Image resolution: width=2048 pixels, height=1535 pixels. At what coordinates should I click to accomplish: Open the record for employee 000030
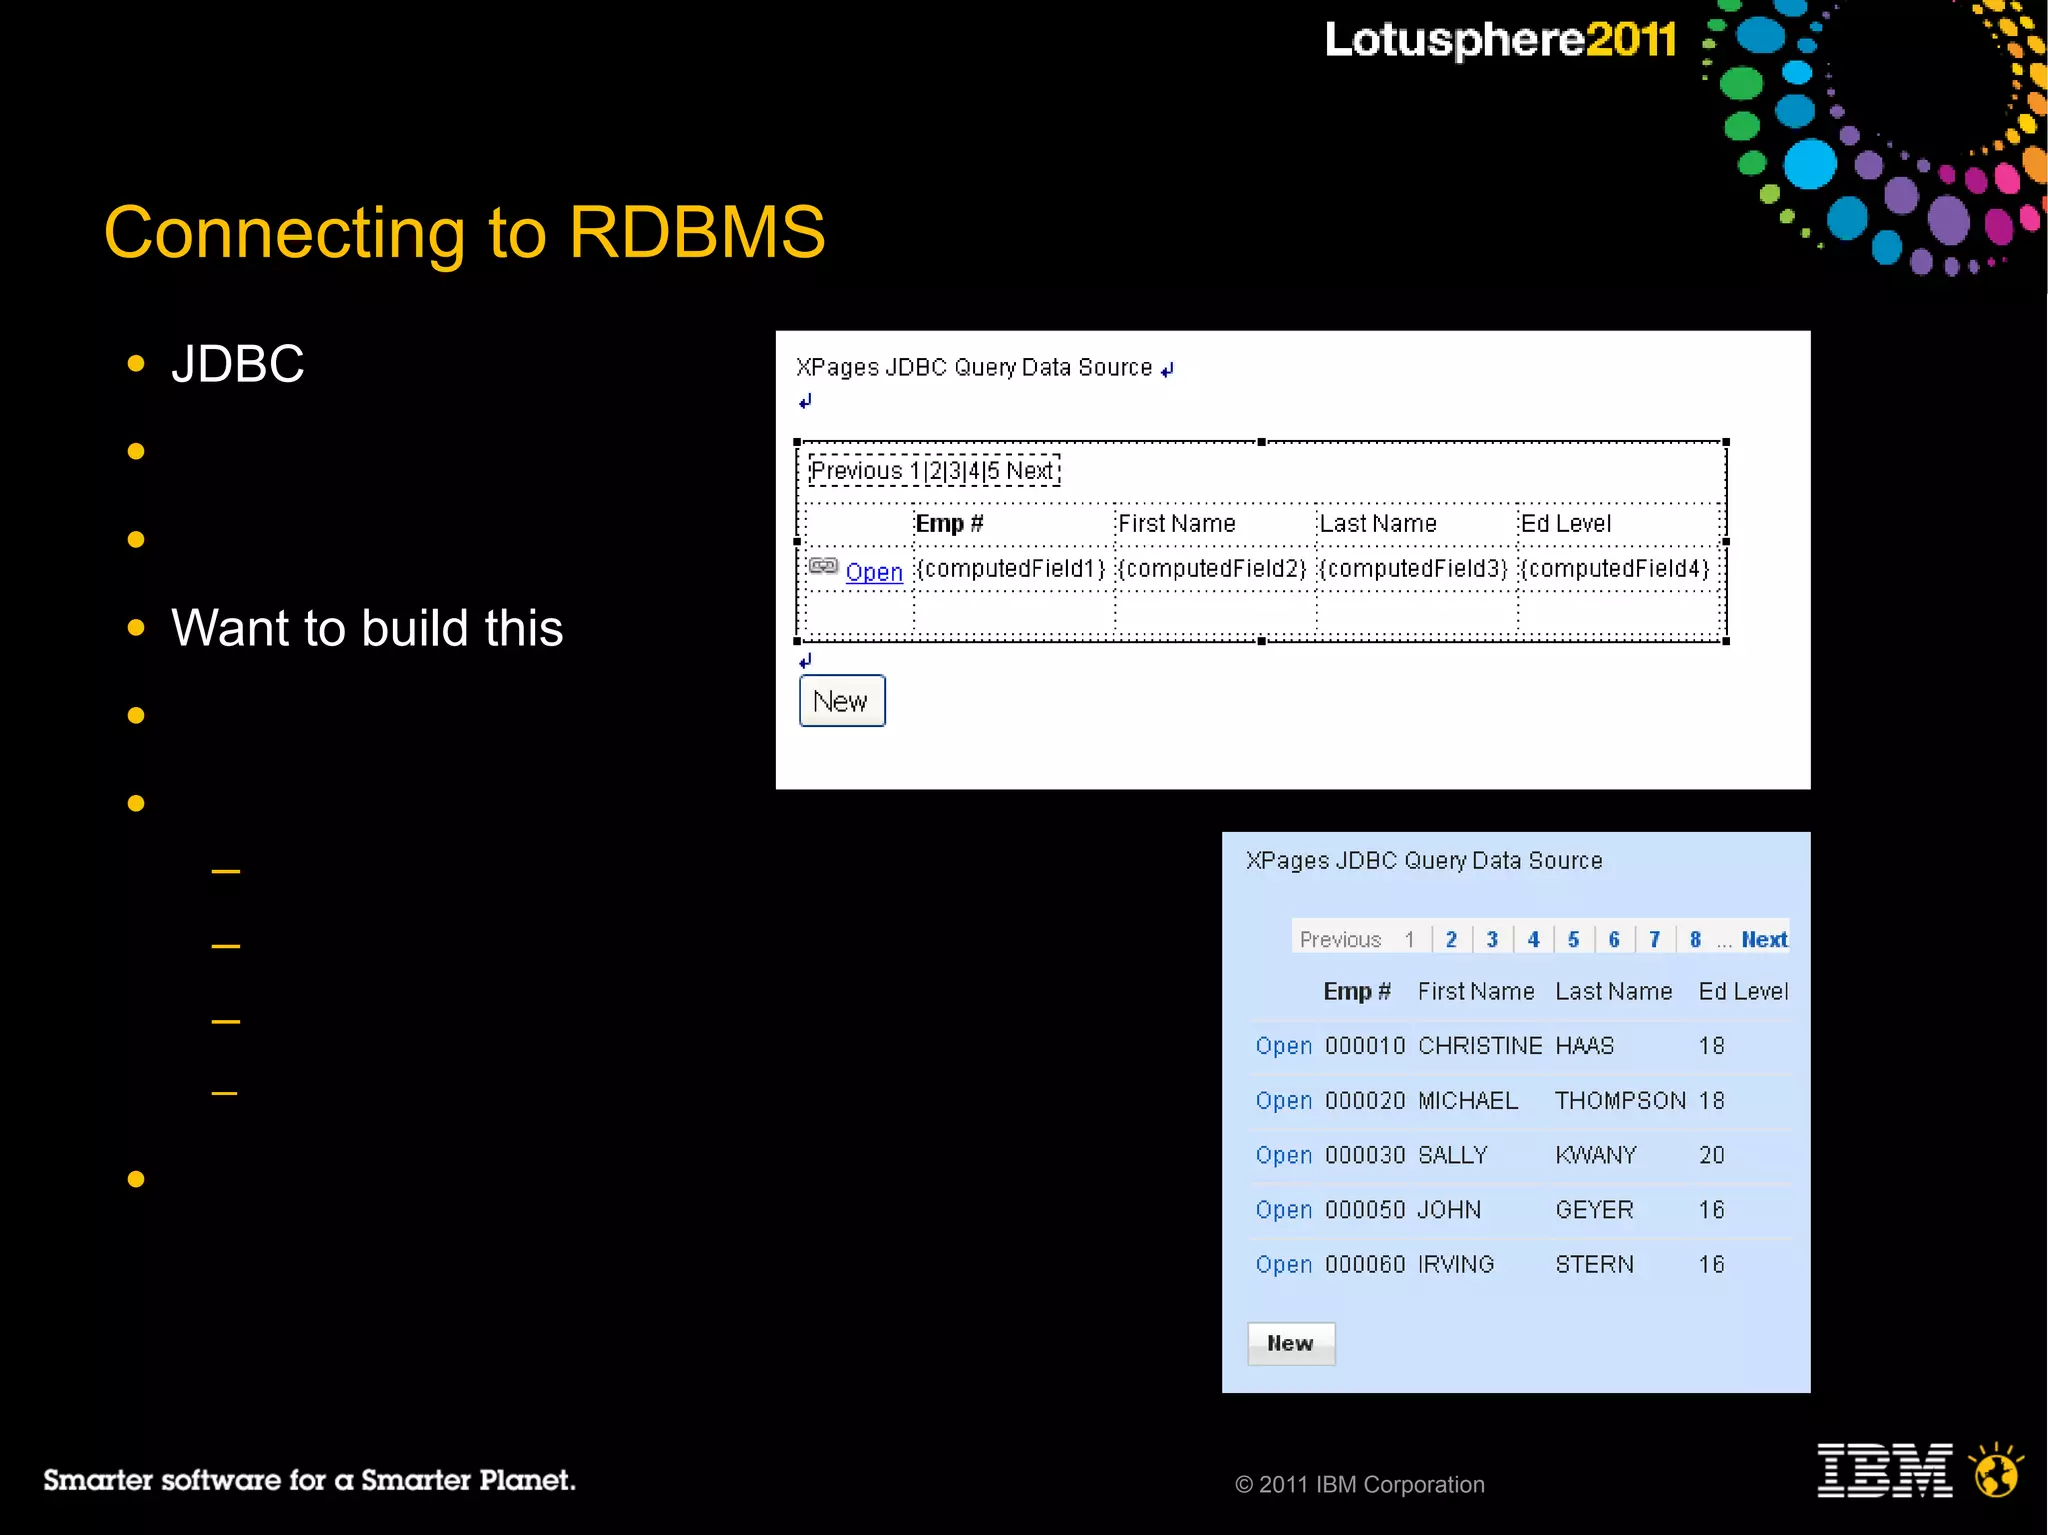coord(1283,1155)
